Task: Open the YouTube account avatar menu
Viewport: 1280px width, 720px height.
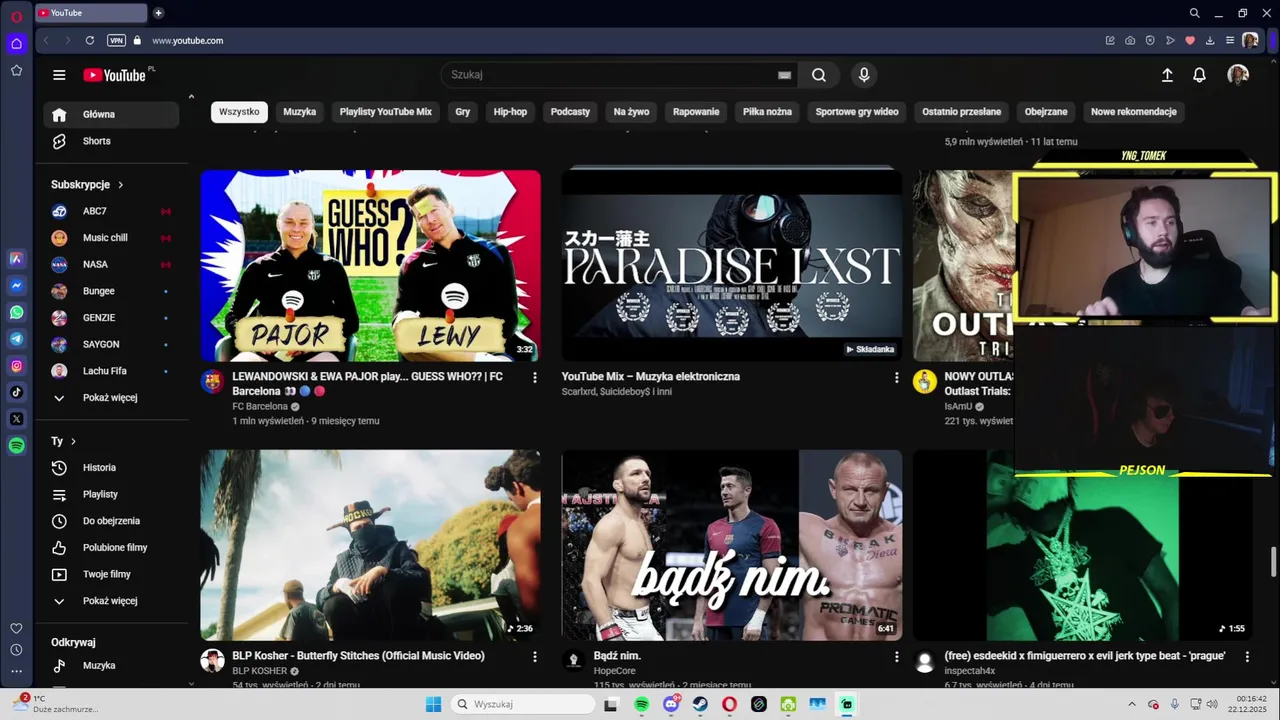Action: point(1238,75)
